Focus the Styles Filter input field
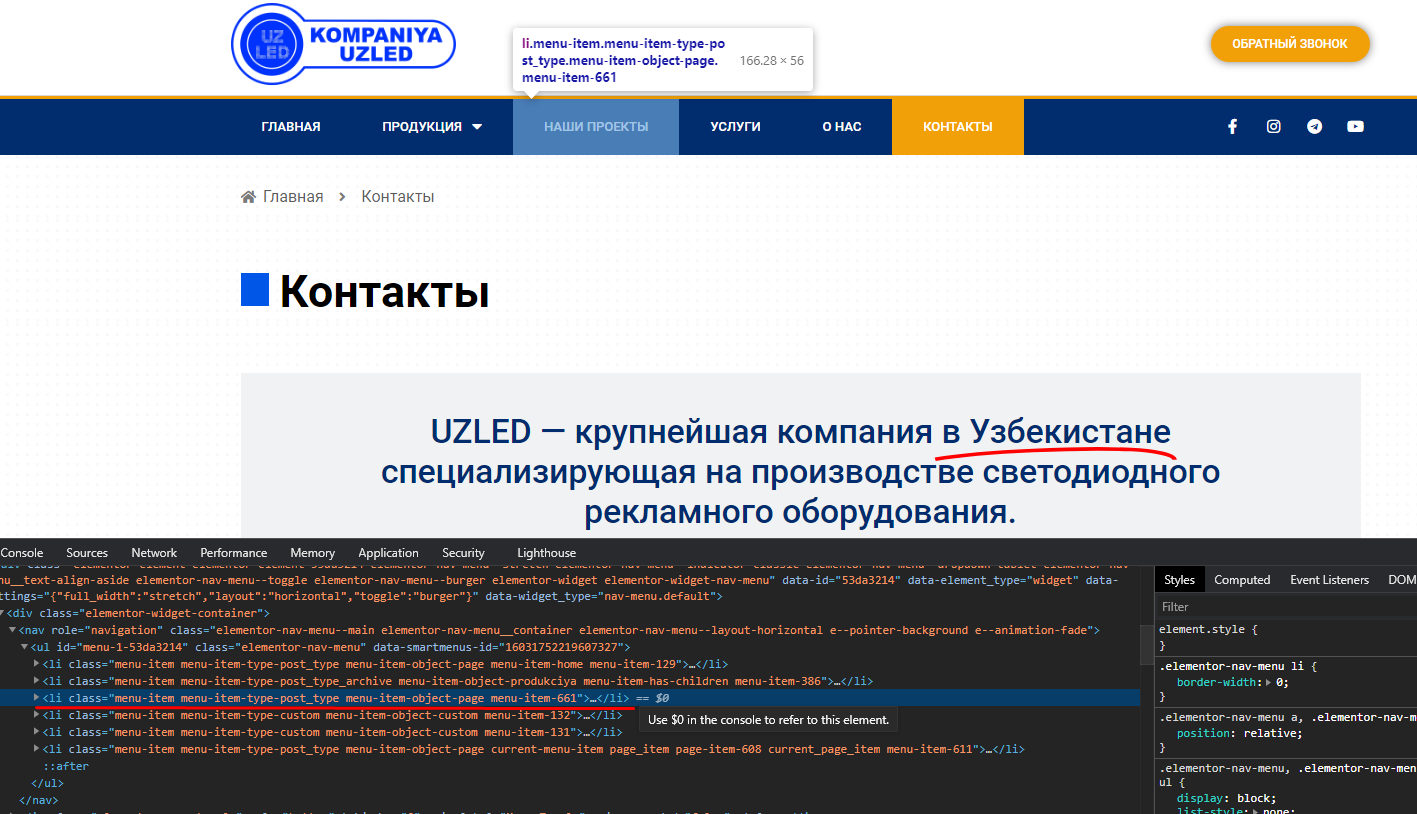This screenshot has width=1417, height=814. [1287, 607]
